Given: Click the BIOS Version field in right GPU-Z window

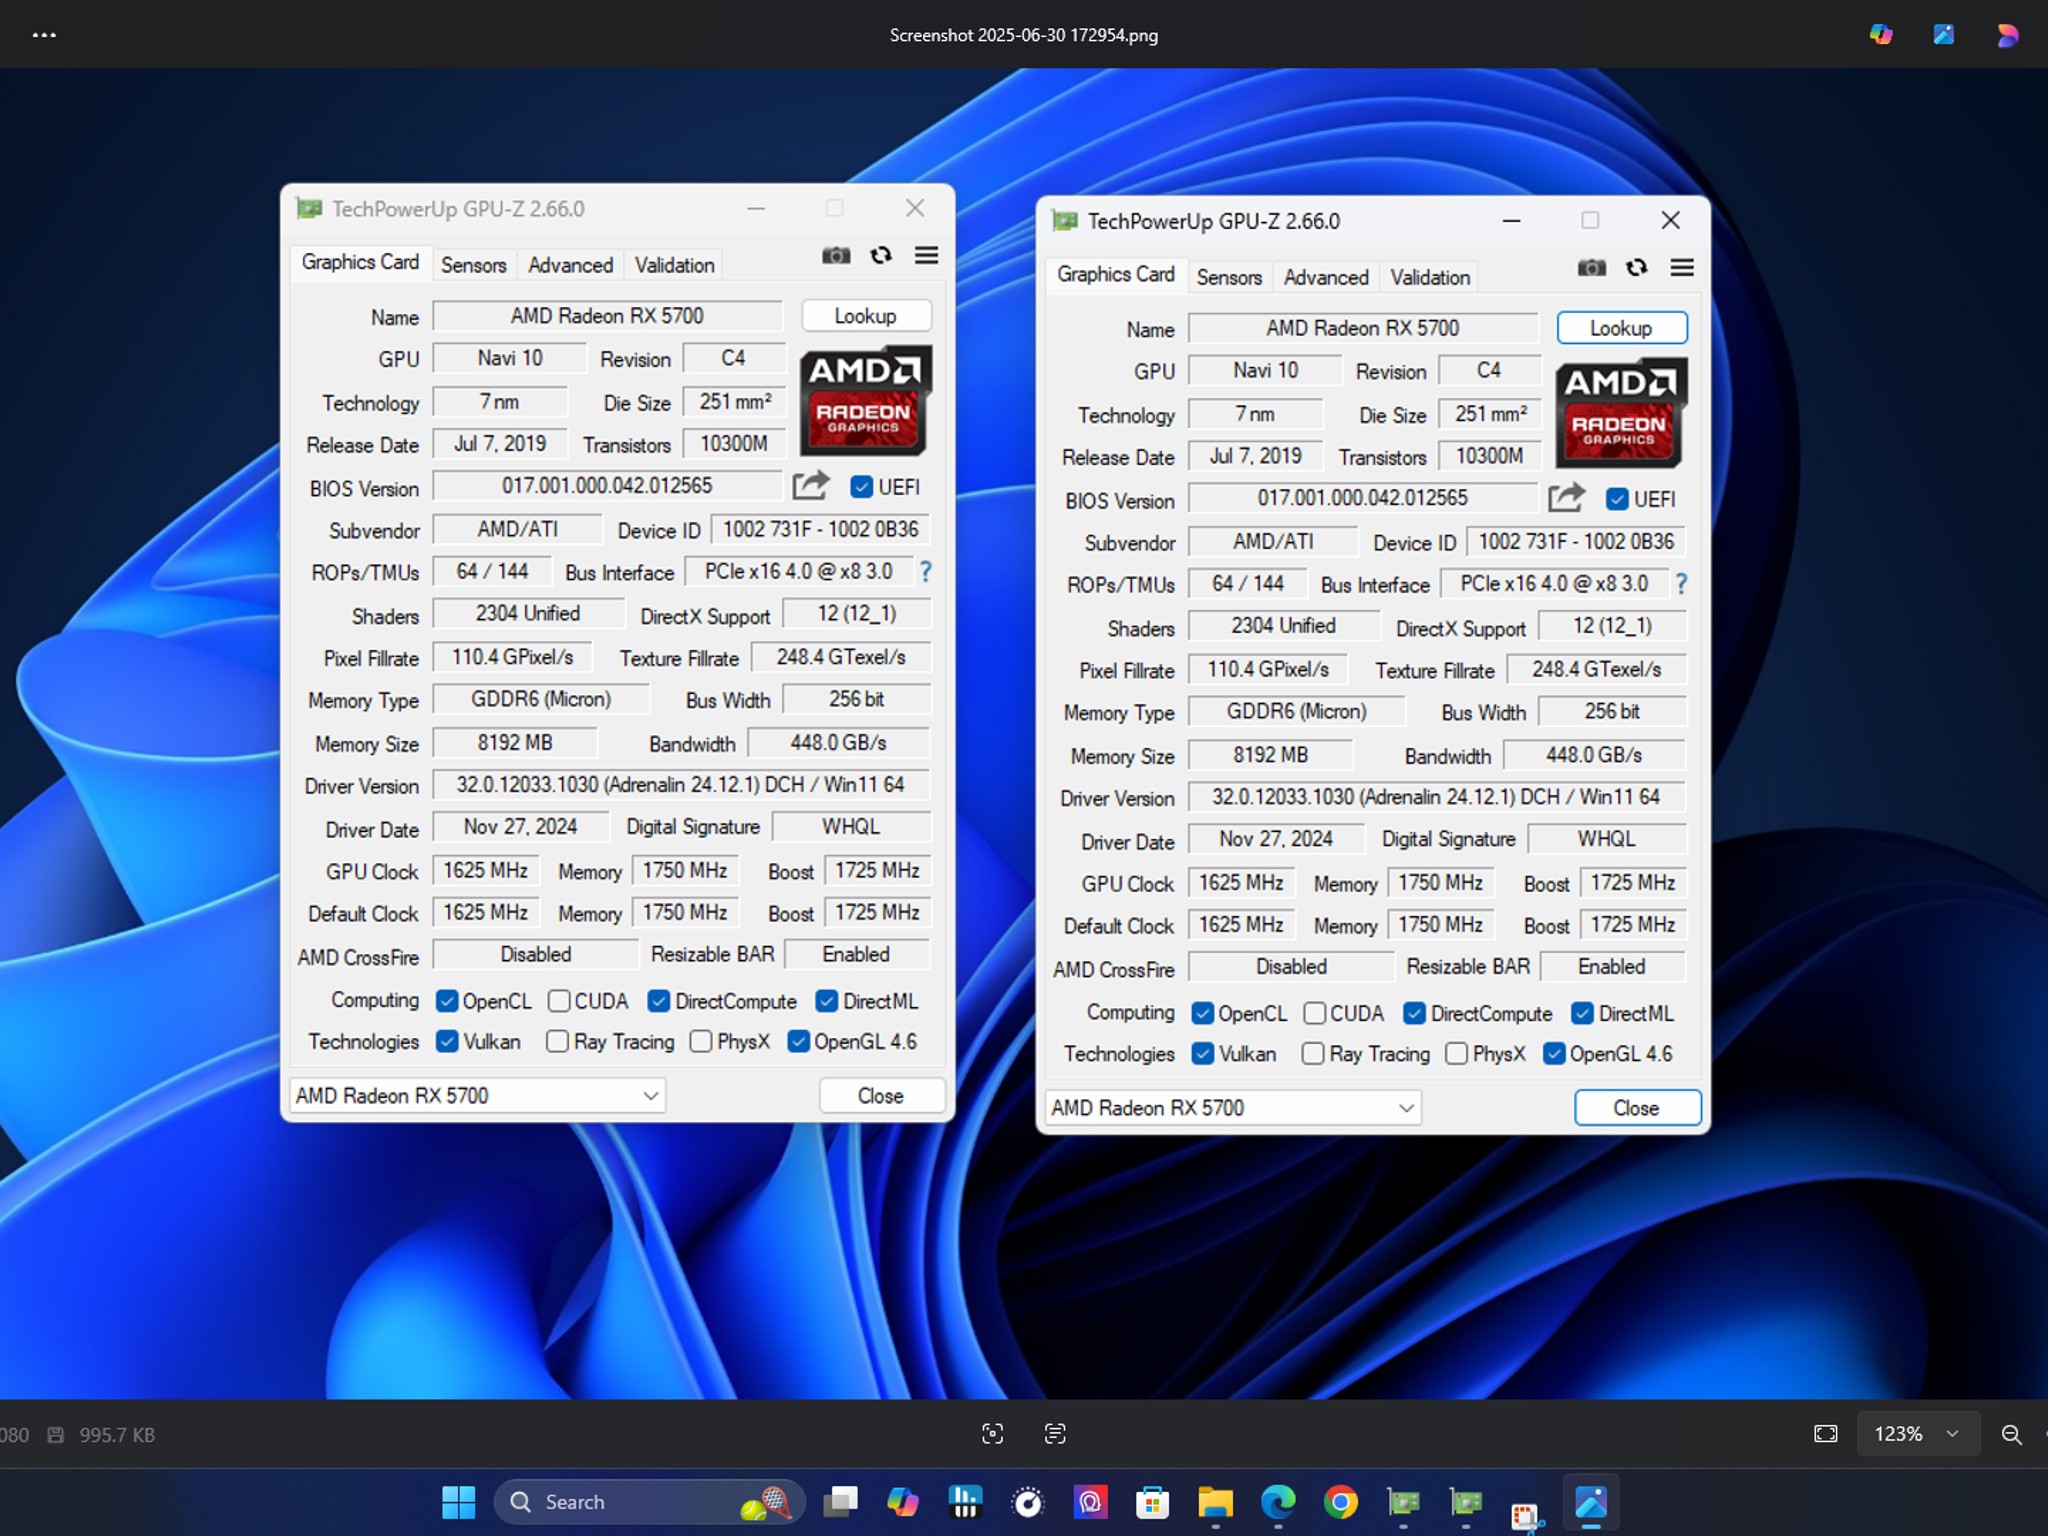Looking at the screenshot, I should pyautogui.click(x=1362, y=498).
